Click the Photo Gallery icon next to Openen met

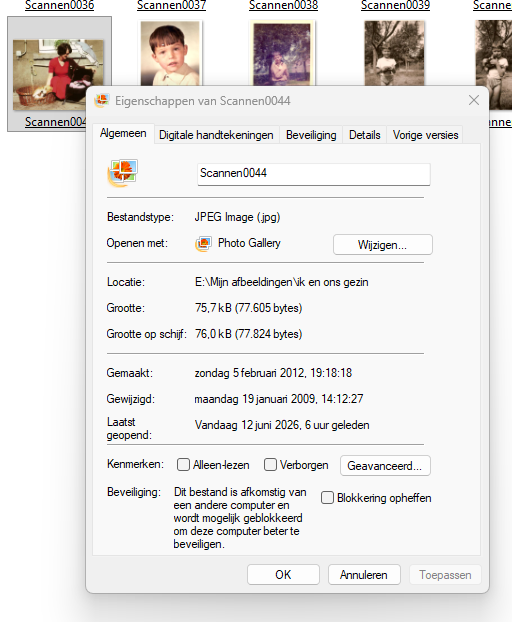click(x=203, y=244)
